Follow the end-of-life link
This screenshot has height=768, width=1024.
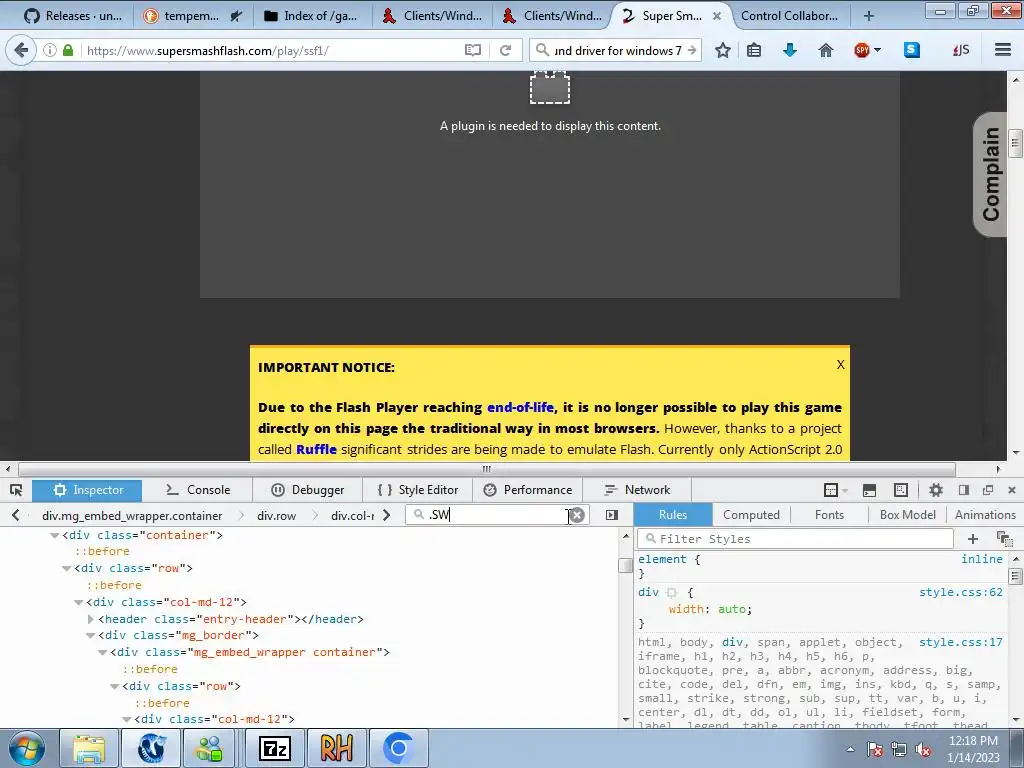coord(520,408)
